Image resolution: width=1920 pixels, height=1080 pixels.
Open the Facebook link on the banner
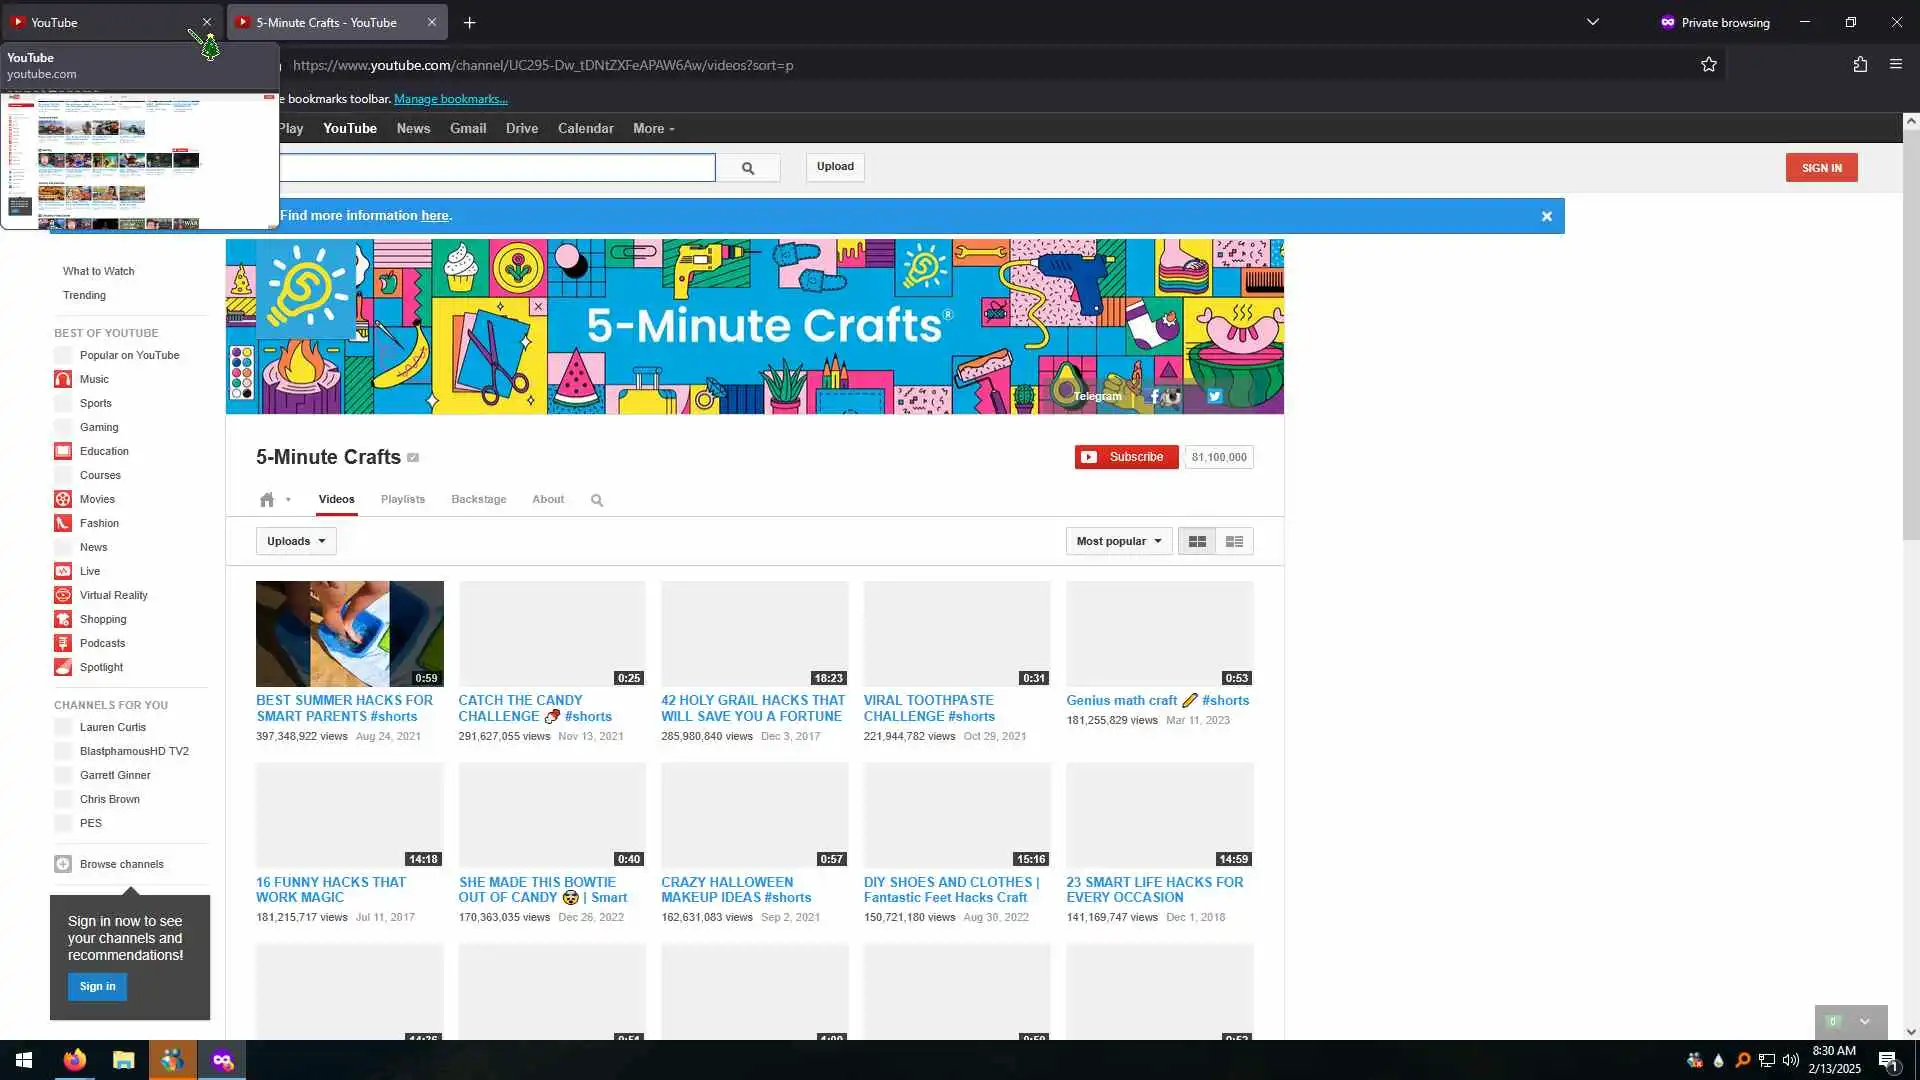pyautogui.click(x=1153, y=397)
